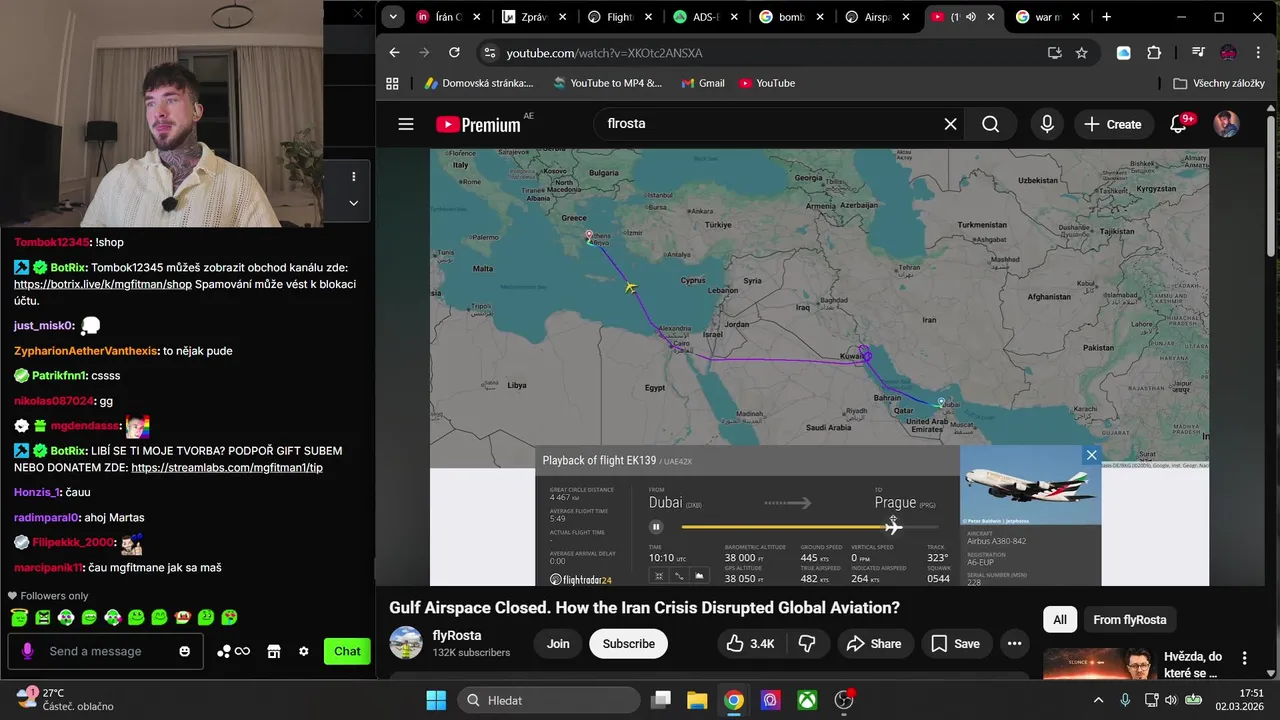This screenshot has width=1280, height=720.
Task: Close the flight playback panel X
Action: coord(1091,455)
